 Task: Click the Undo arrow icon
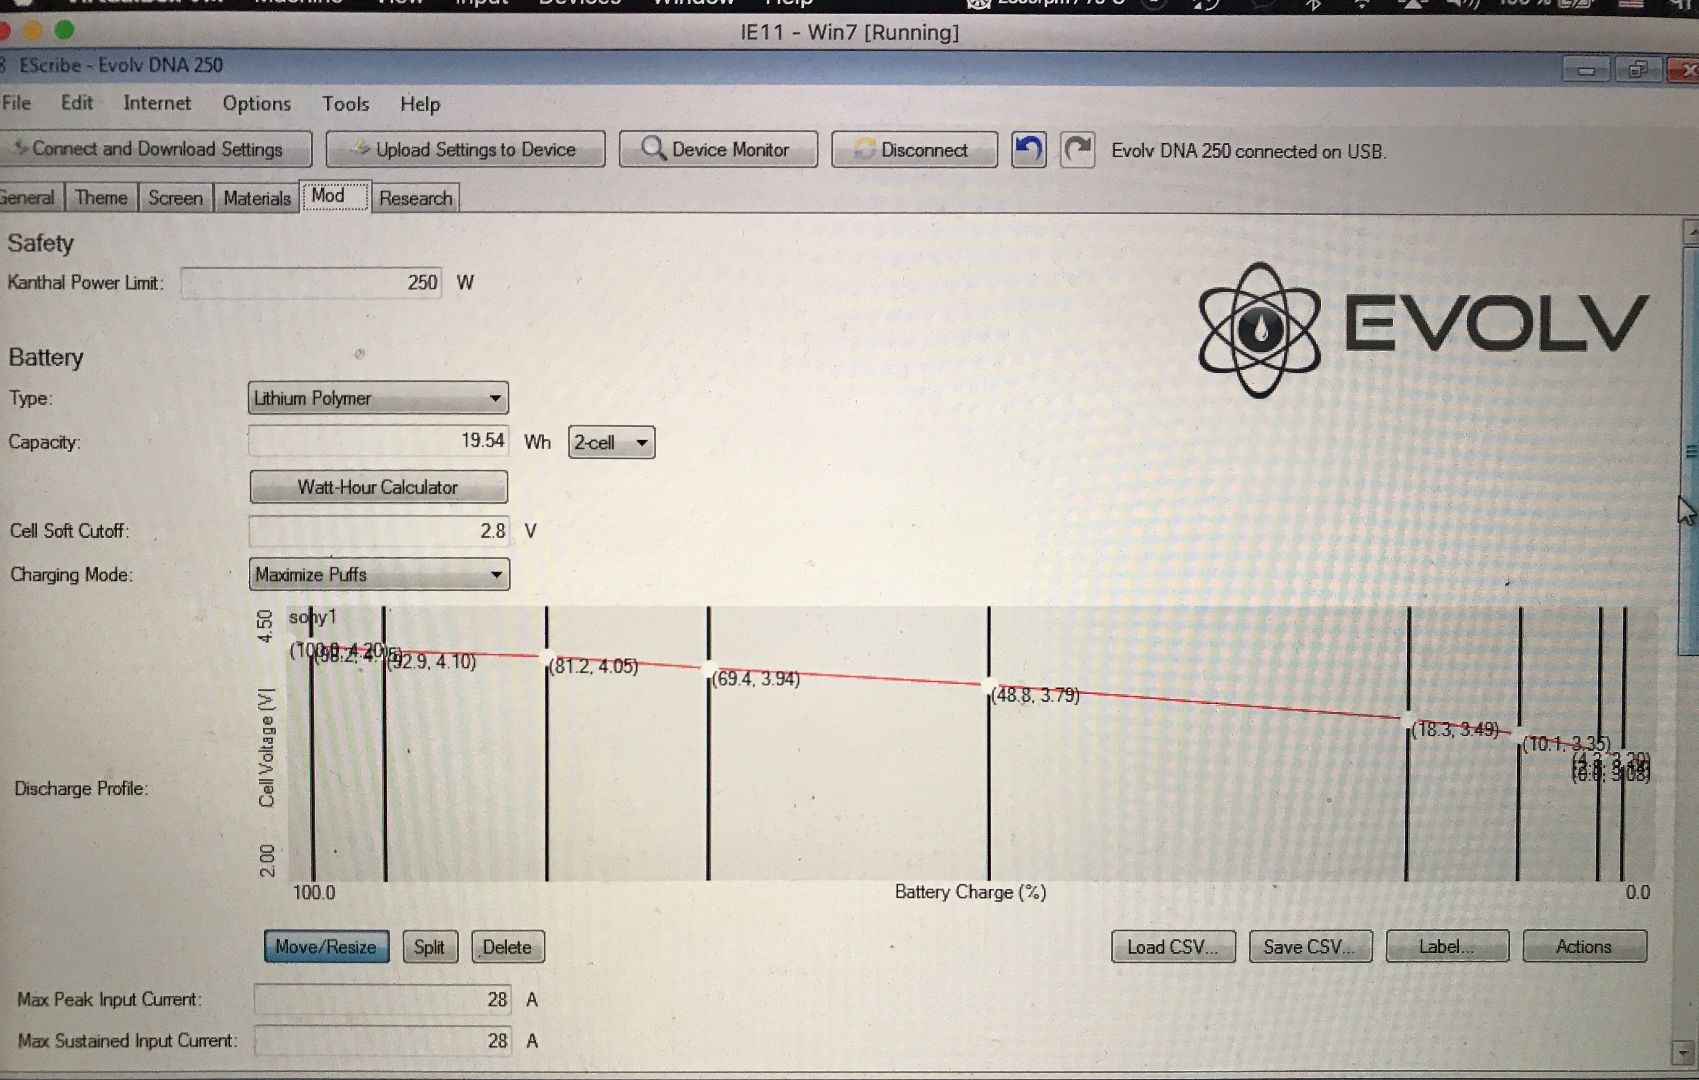click(1028, 150)
